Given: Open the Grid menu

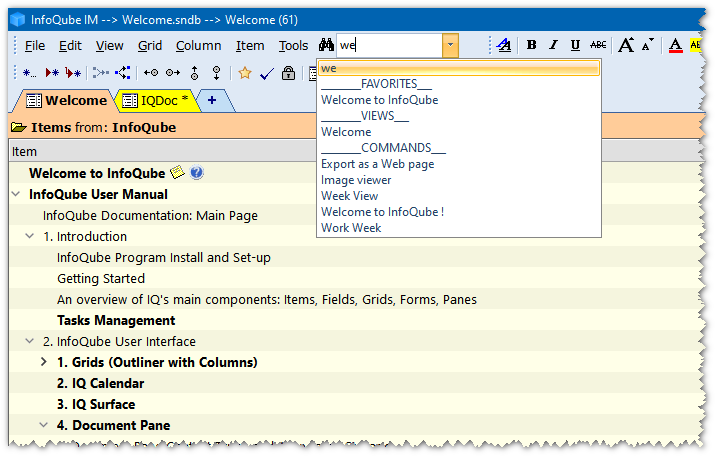Looking at the screenshot, I should [x=150, y=46].
